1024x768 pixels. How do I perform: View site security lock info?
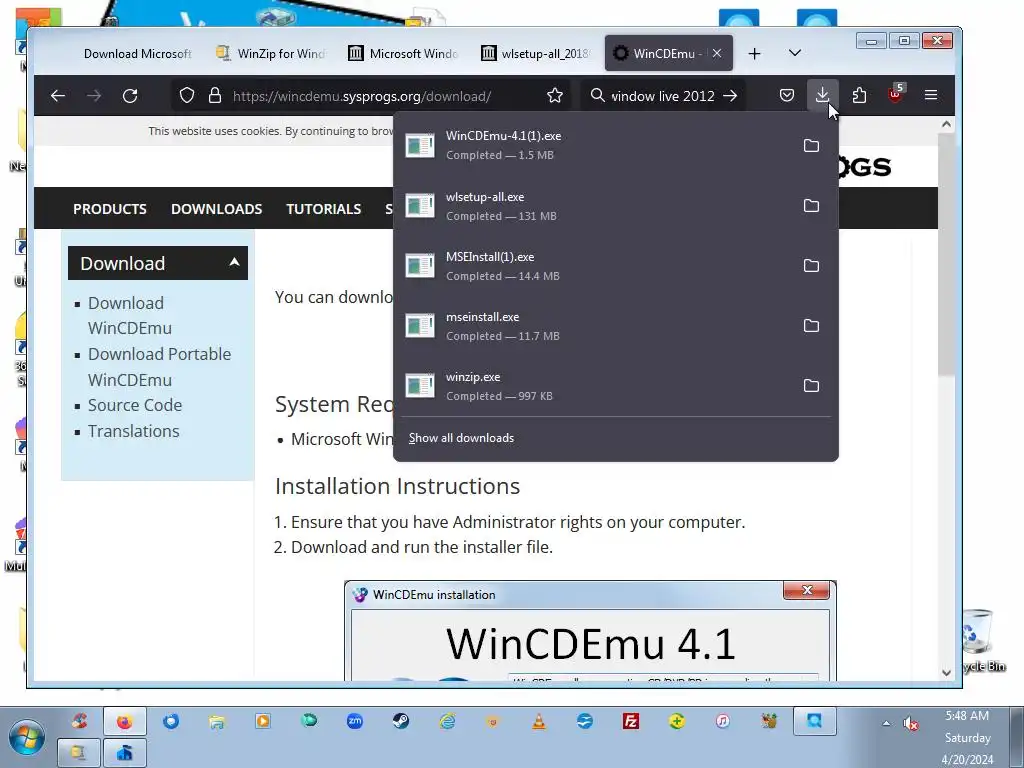(215, 96)
